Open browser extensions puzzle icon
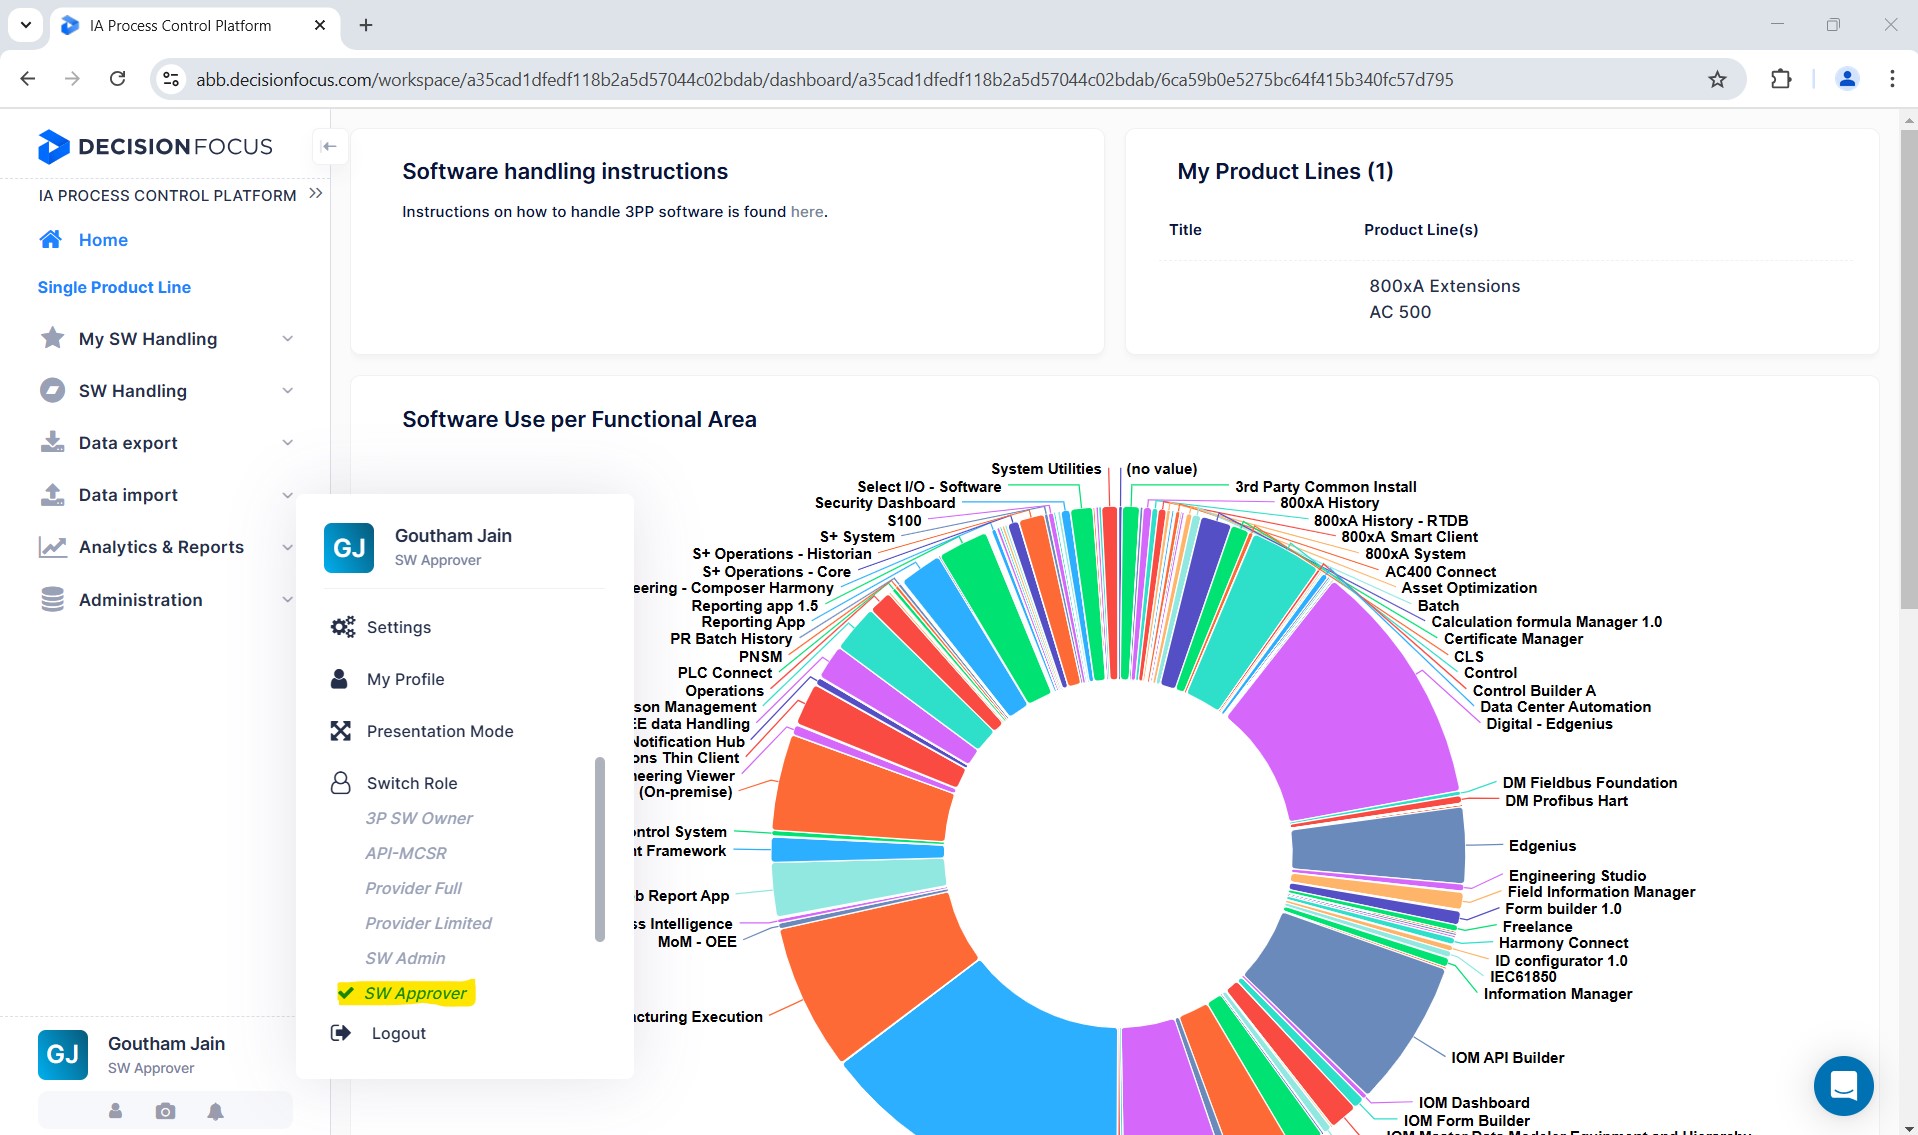1918x1135 pixels. click(1781, 79)
